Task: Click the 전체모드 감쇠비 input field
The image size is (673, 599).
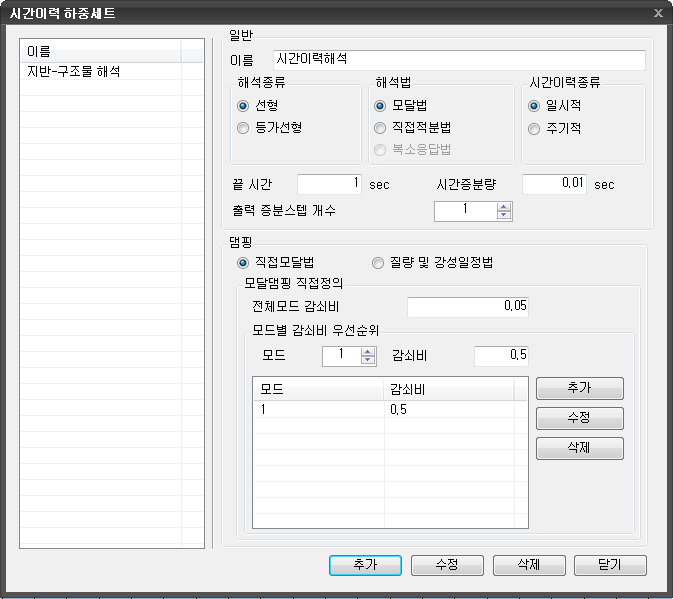Action: [x=468, y=307]
